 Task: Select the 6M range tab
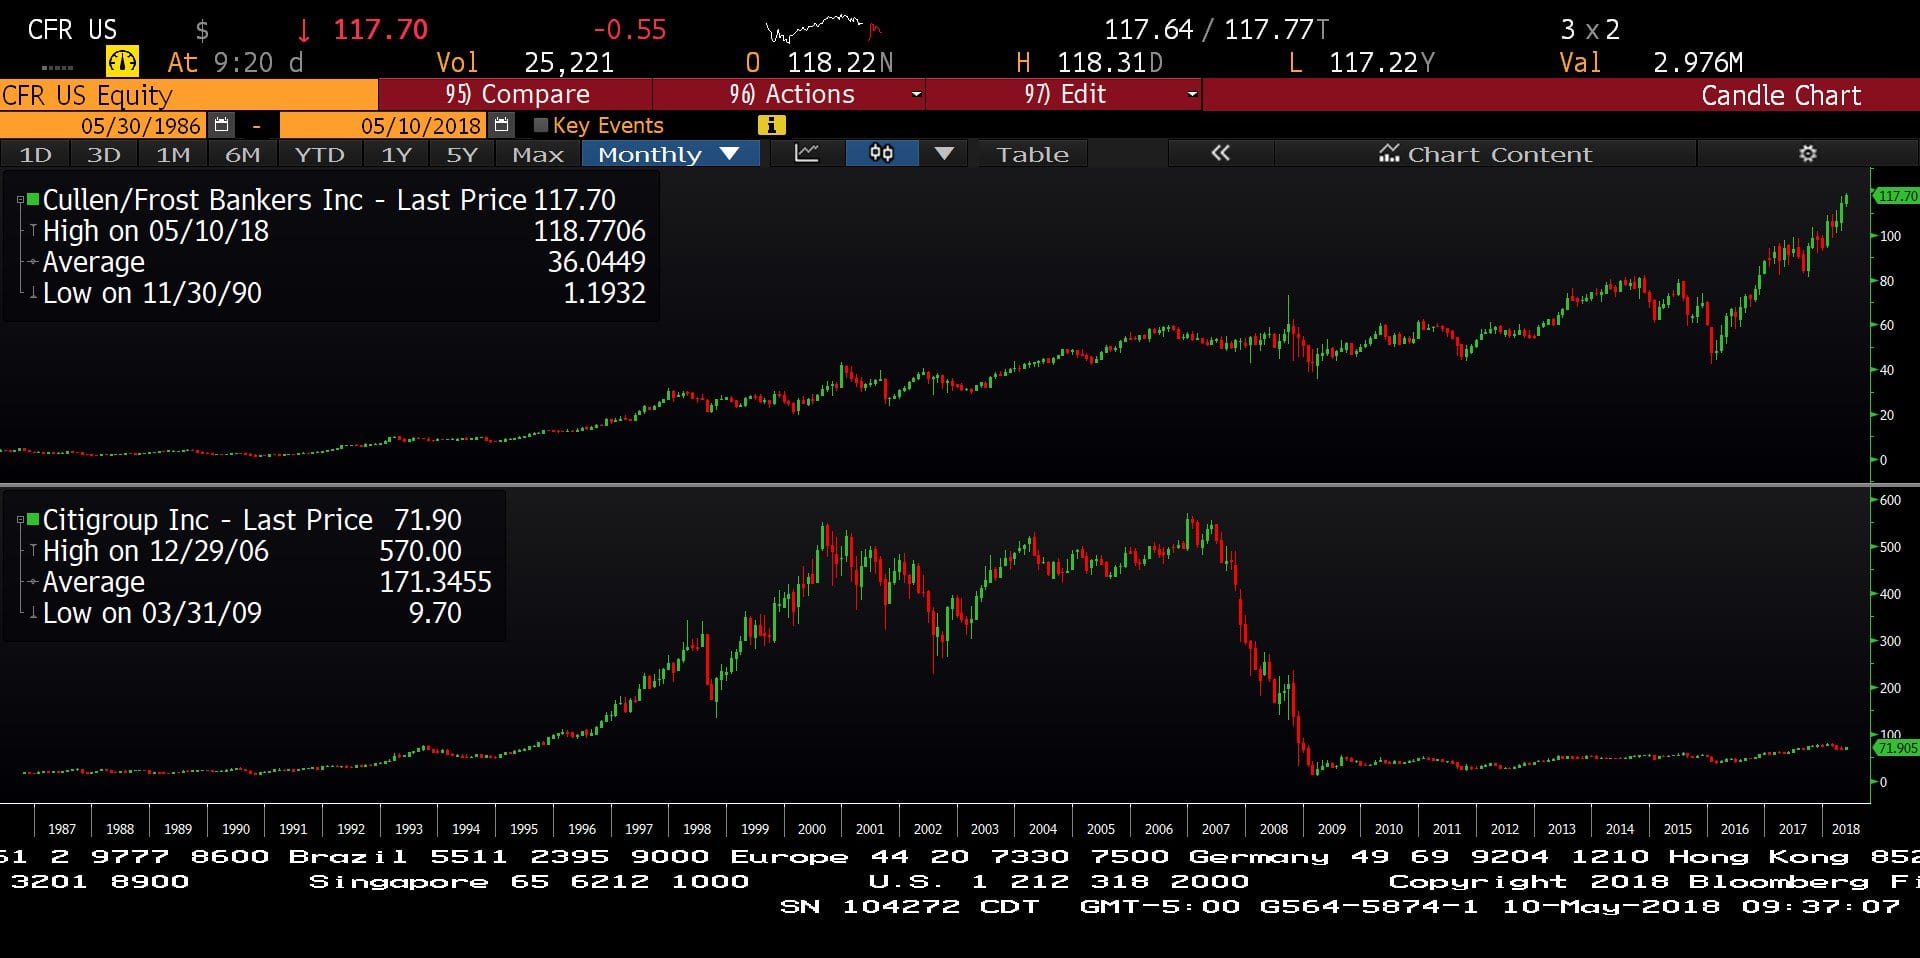tap(242, 154)
